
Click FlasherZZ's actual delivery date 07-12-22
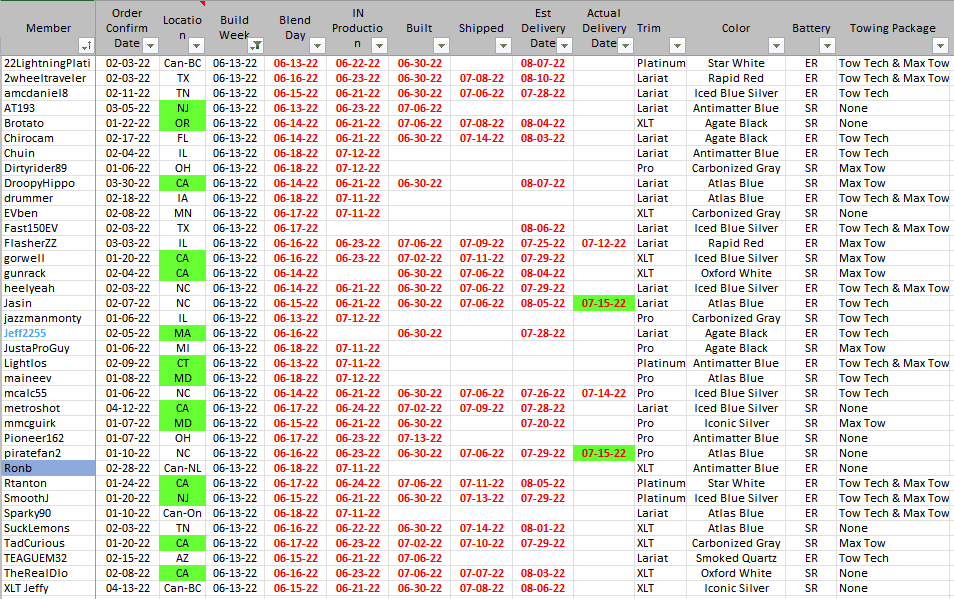(x=603, y=243)
